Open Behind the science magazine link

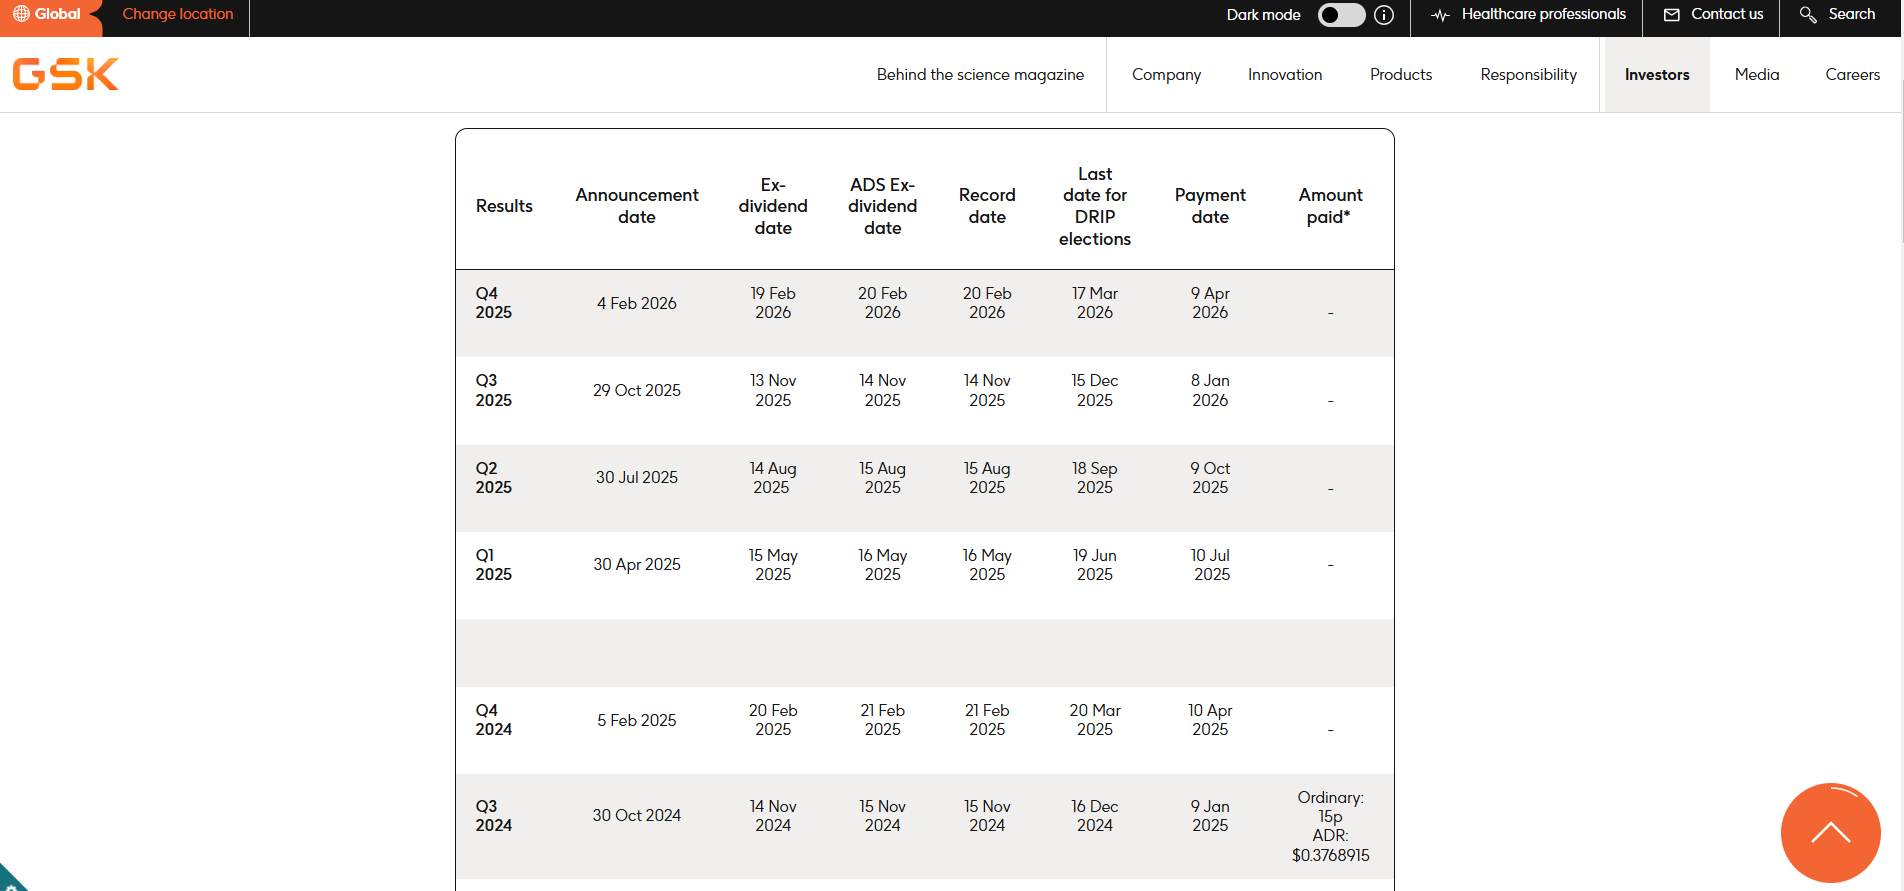tap(980, 75)
